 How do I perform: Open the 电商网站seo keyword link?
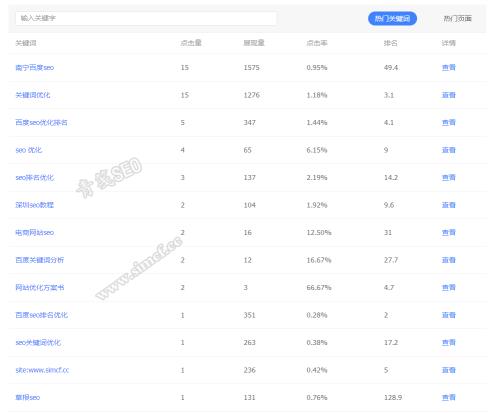point(35,233)
